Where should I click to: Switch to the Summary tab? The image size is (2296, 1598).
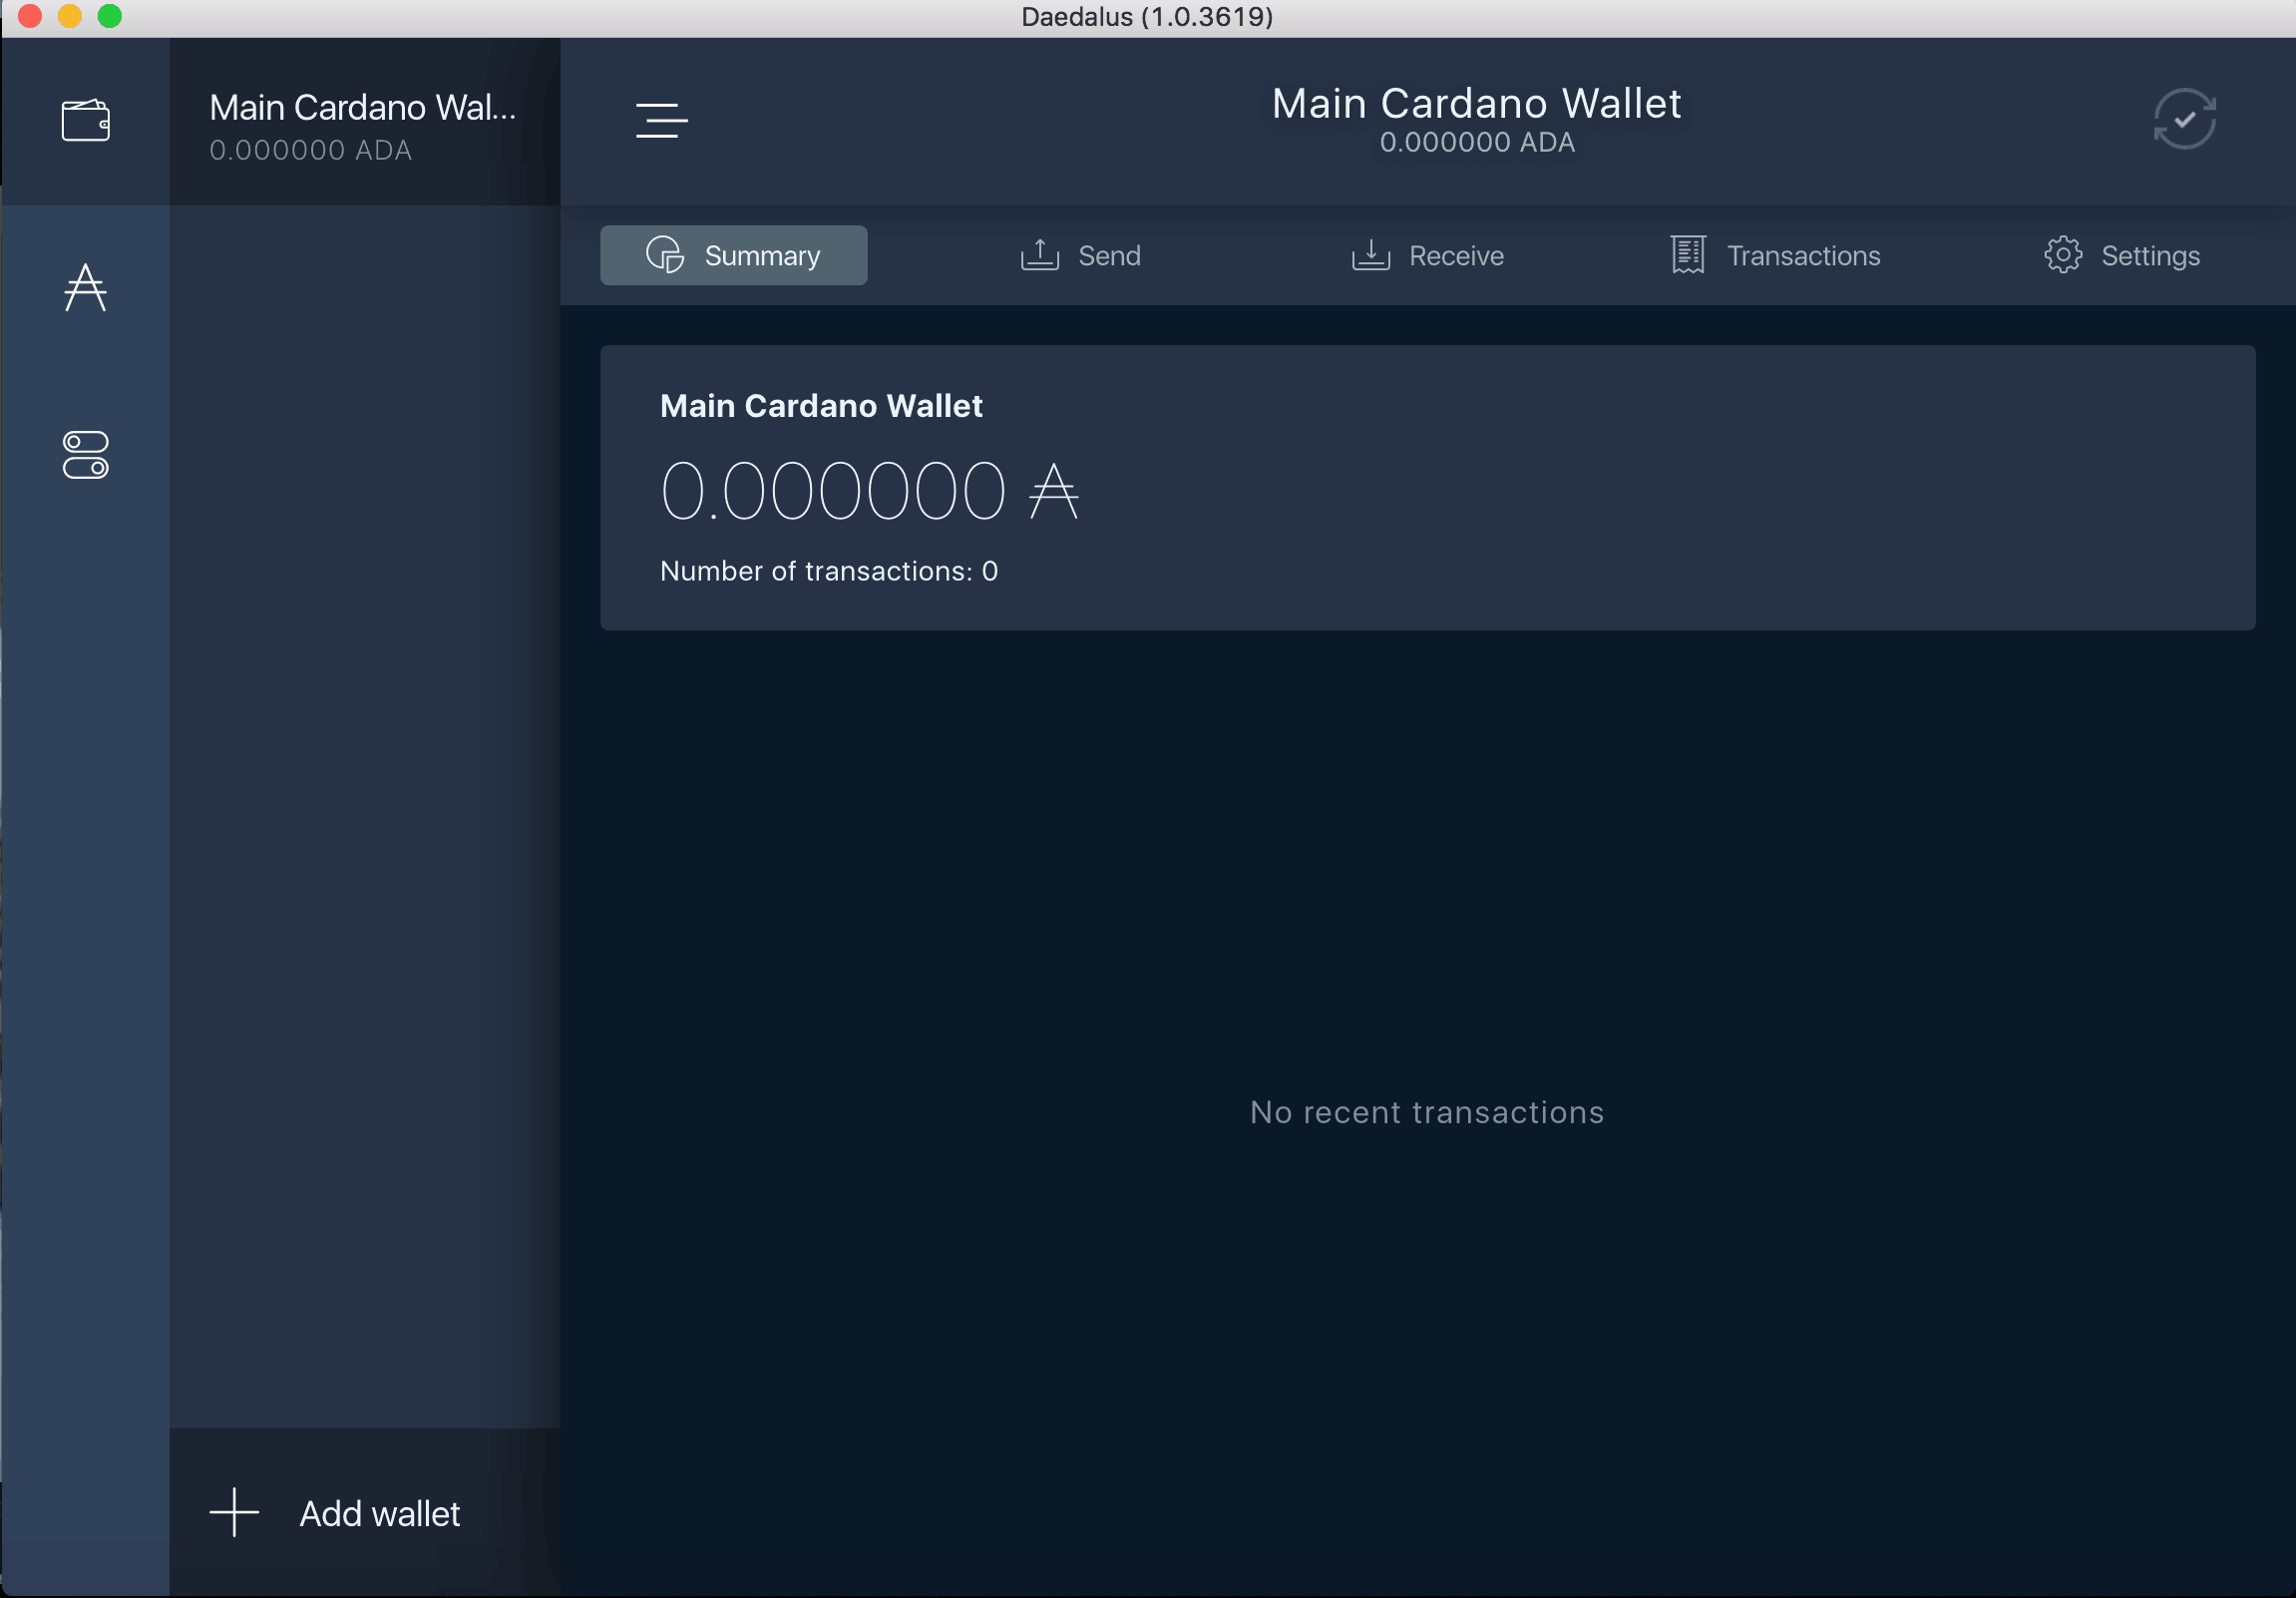733,254
